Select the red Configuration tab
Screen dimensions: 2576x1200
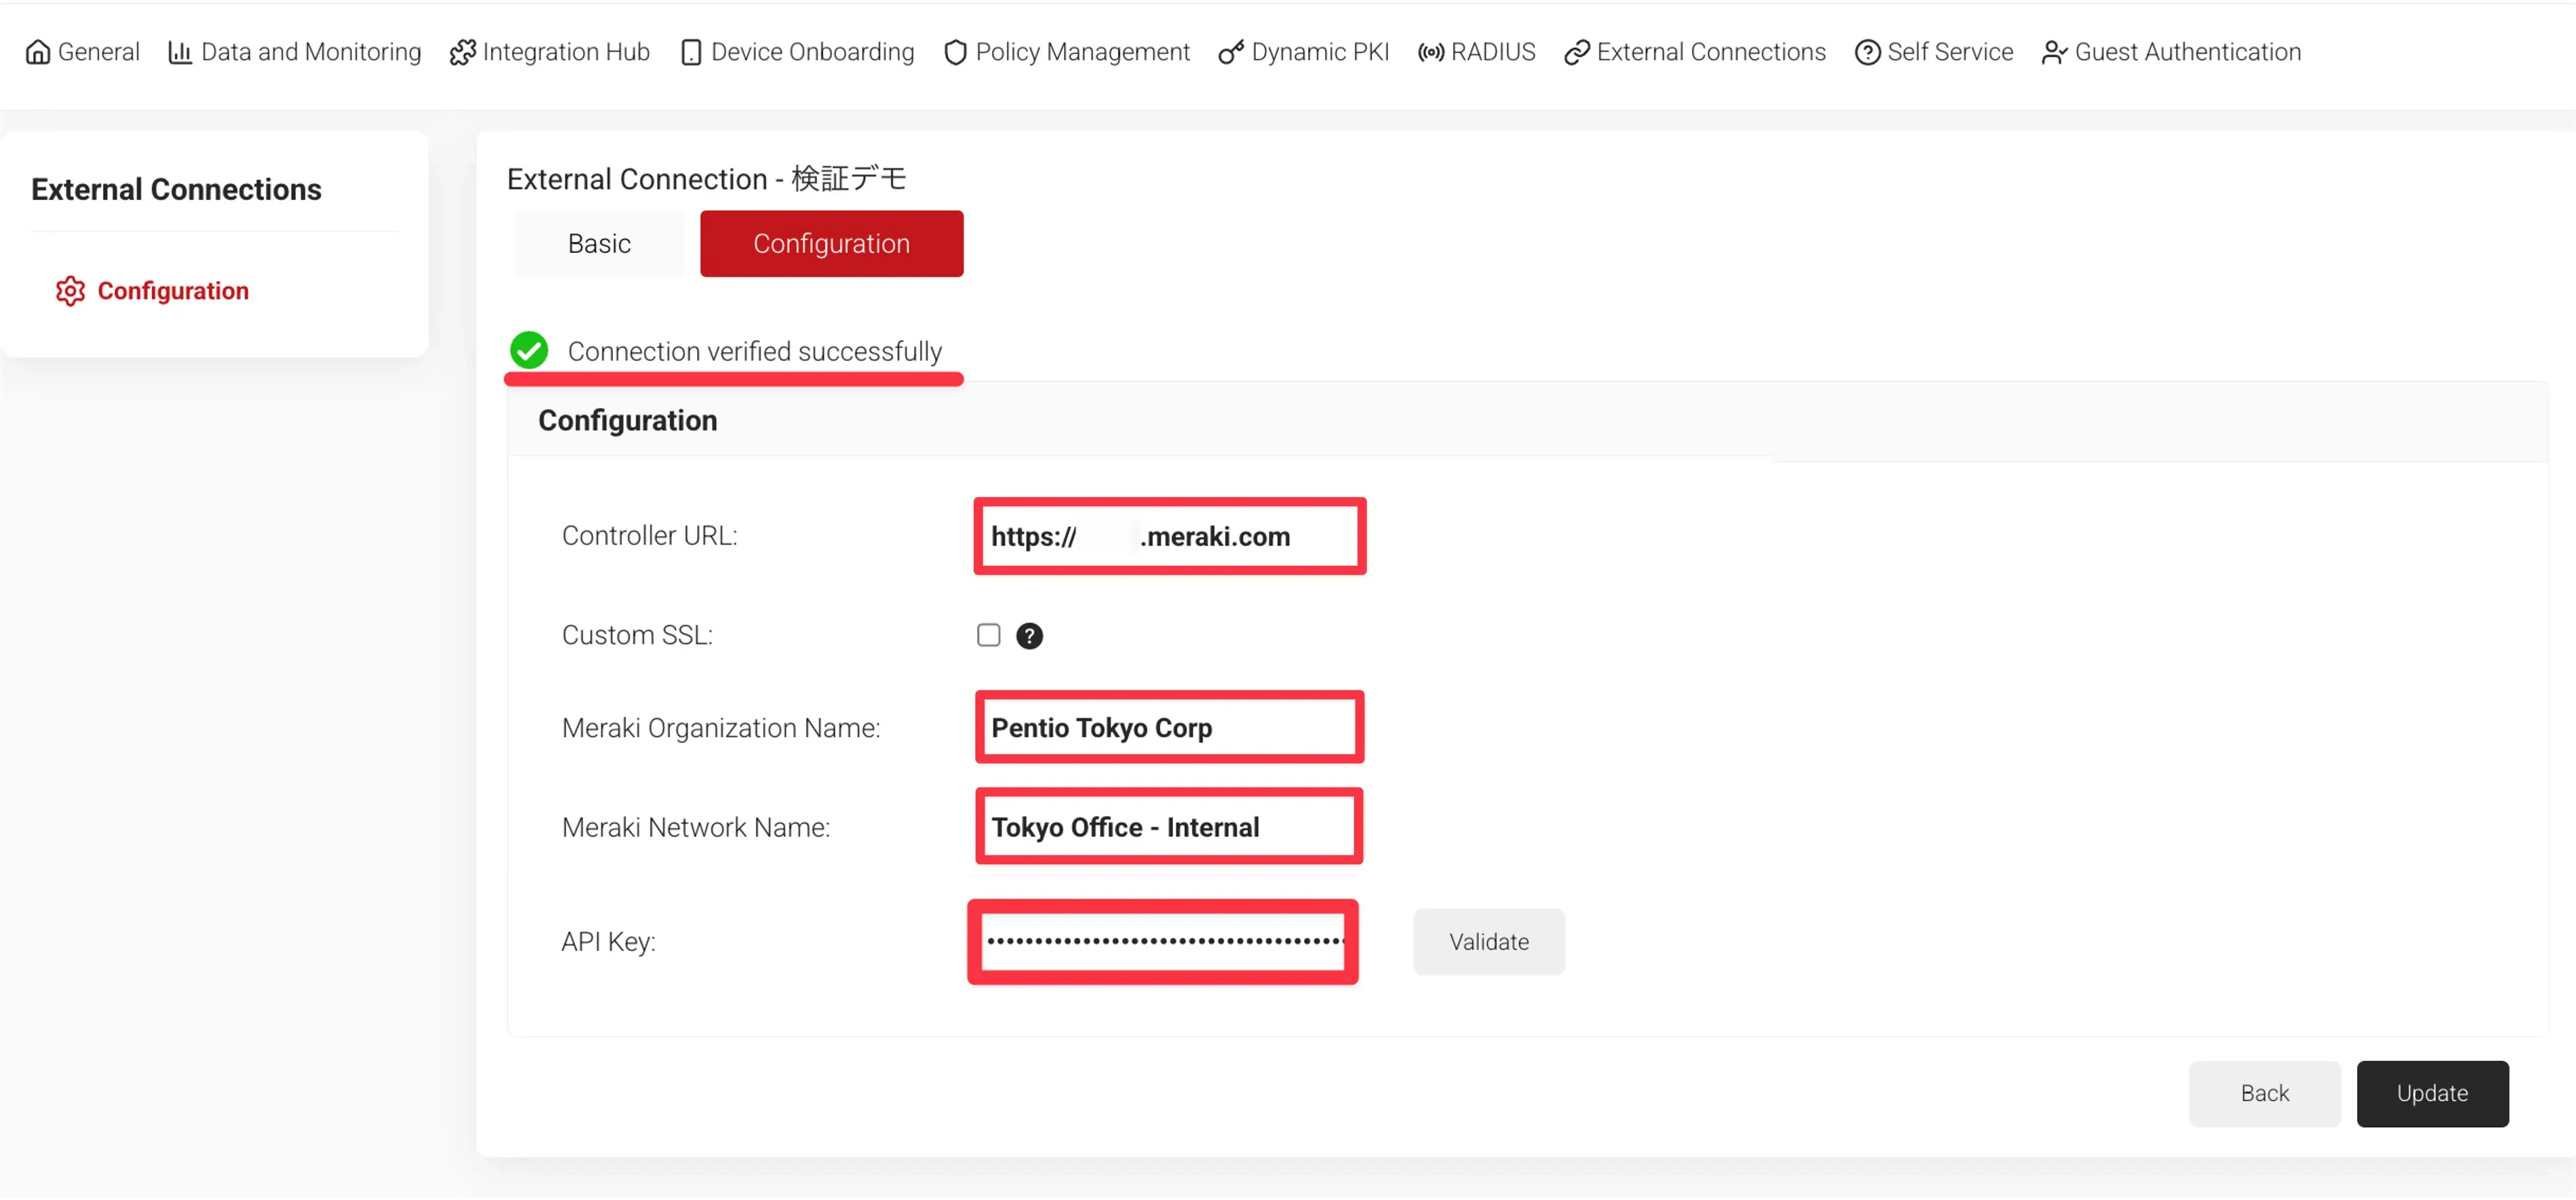click(x=831, y=244)
